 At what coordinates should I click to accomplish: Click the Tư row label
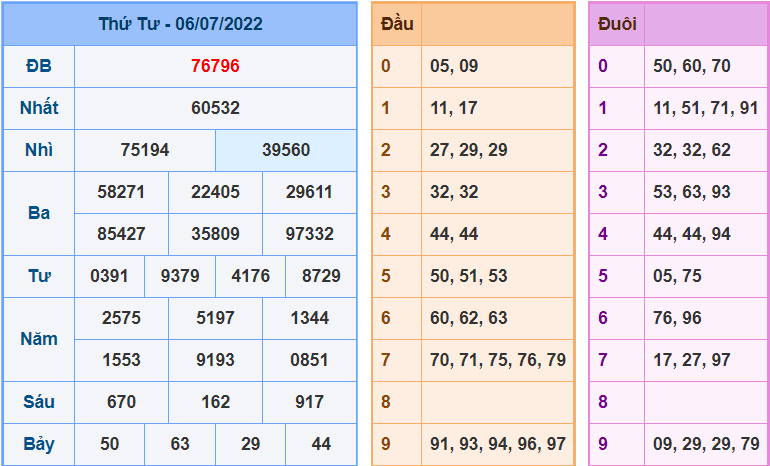click(39, 276)
